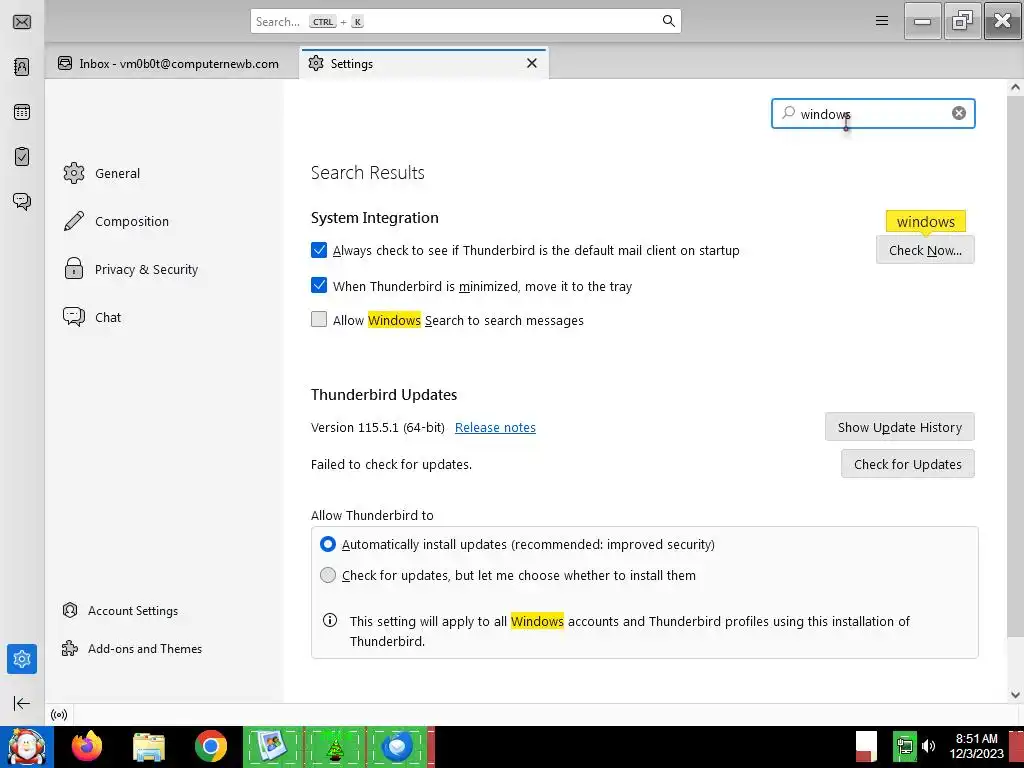Click the picture viewer taskbar icon
This screenshot has width=1024, height=768.
pos(273,746)
